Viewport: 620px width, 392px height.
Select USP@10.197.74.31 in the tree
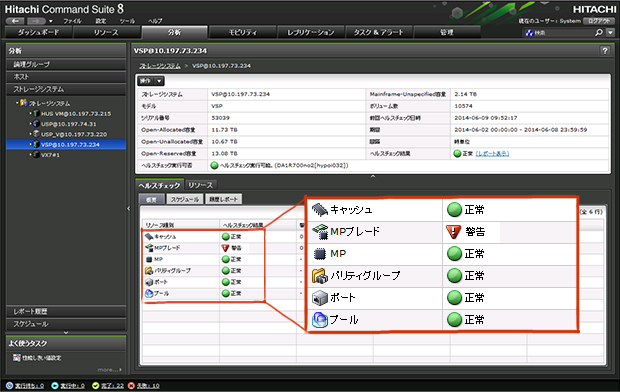[69, 124]
